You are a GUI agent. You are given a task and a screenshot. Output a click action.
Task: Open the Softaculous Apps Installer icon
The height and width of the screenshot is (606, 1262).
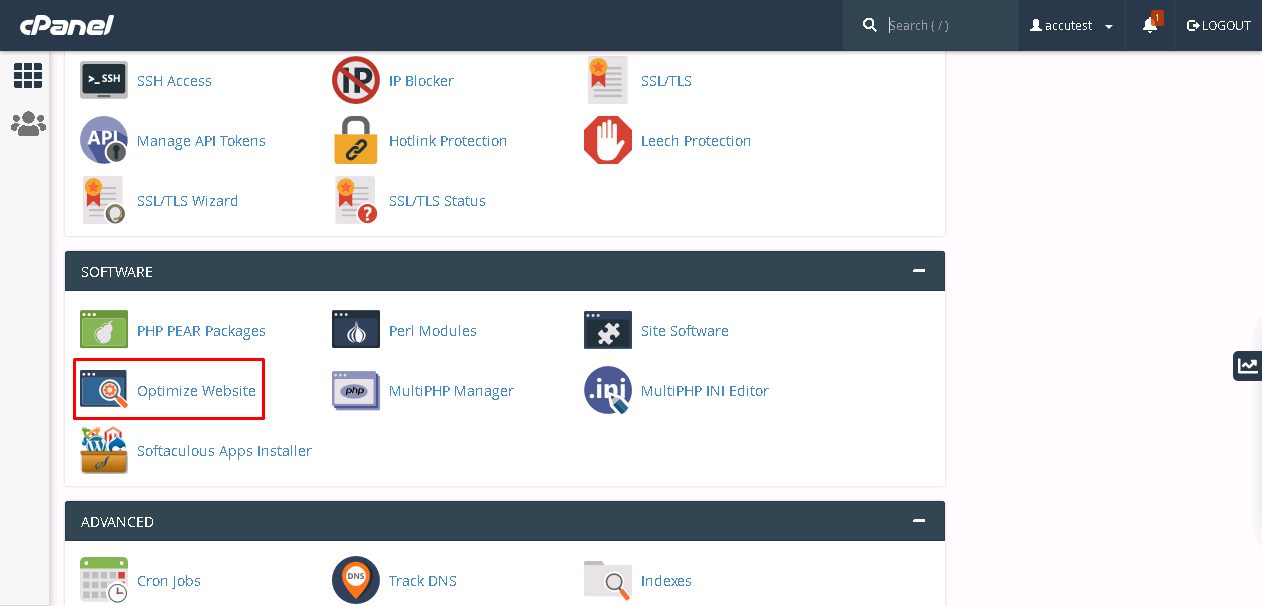(x=104, y=450)
